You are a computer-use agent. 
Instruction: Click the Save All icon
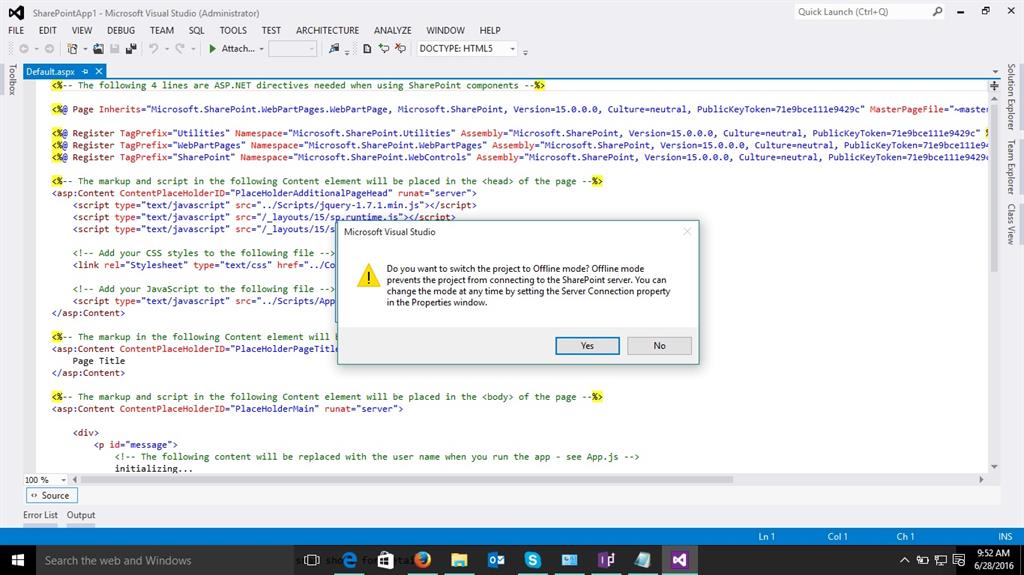(x=131, y=48)
